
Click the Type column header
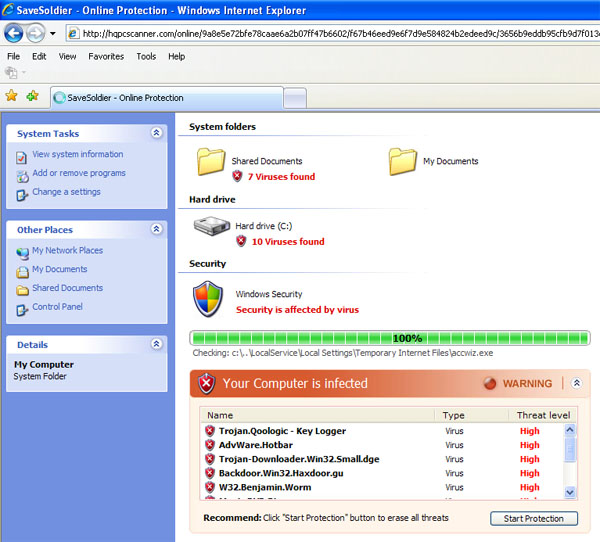click(471, 415)
